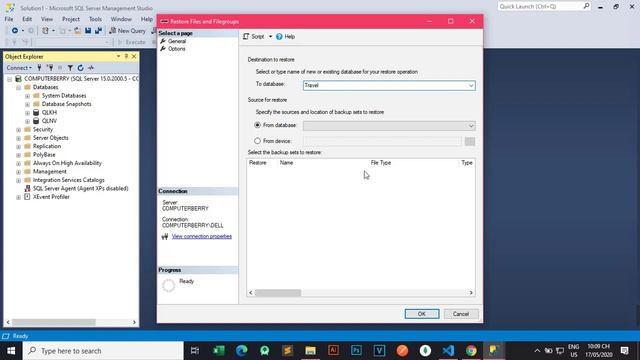Image resolution: width=640 pixels, height=360 pixels.
Task: Click the Connect Object Explorer plug icon
Action: pos(39,68)
